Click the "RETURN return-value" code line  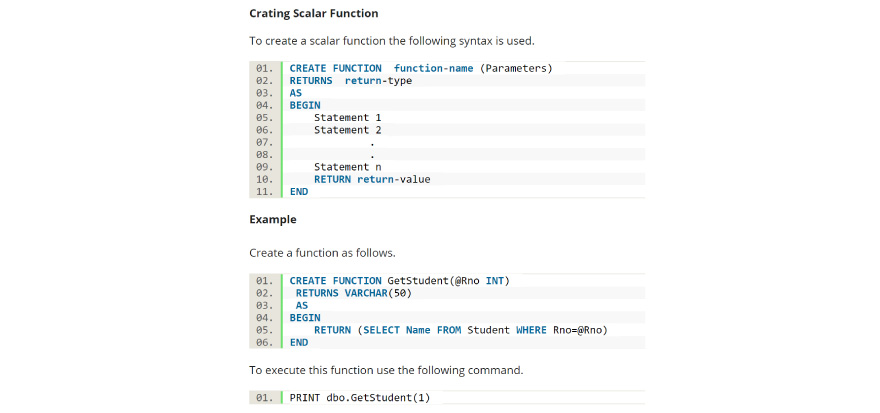point(371,179)
